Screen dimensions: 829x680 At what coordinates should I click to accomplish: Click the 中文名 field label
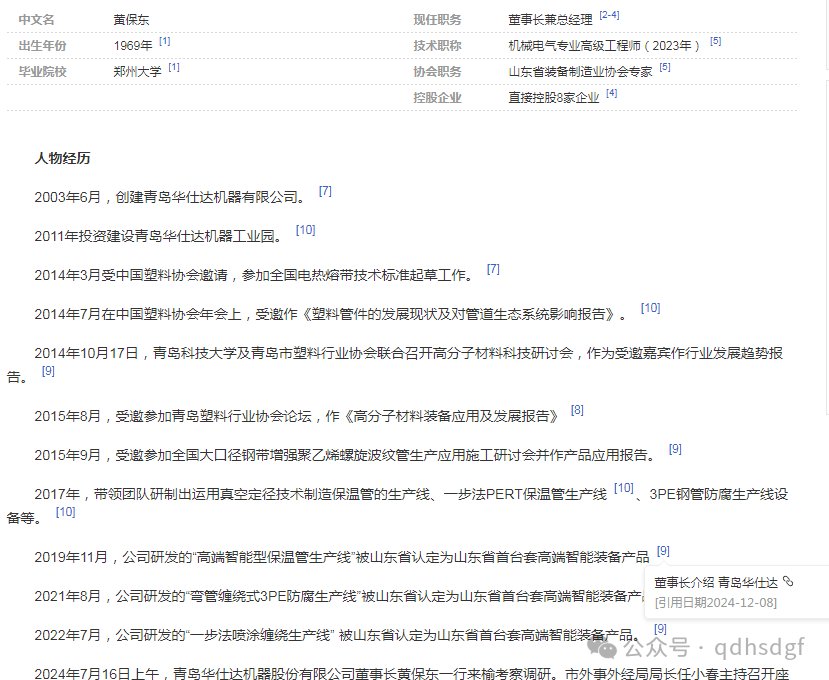pyautogui.click(x=36, y=20)
